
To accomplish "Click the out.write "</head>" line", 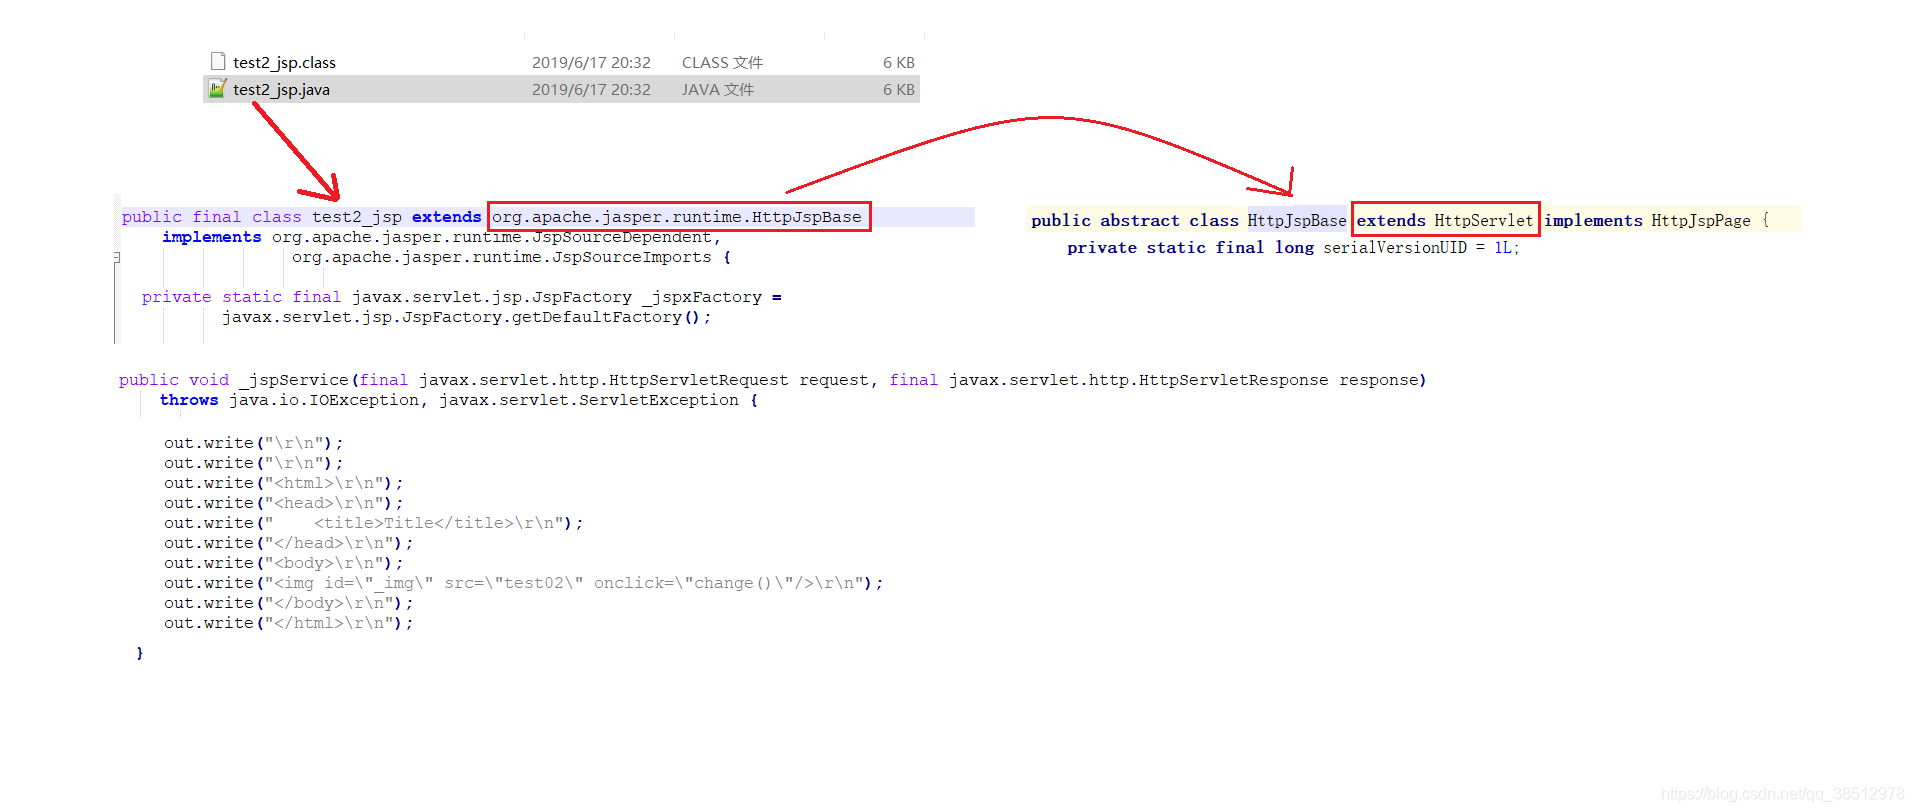I will tap(288, 543).
